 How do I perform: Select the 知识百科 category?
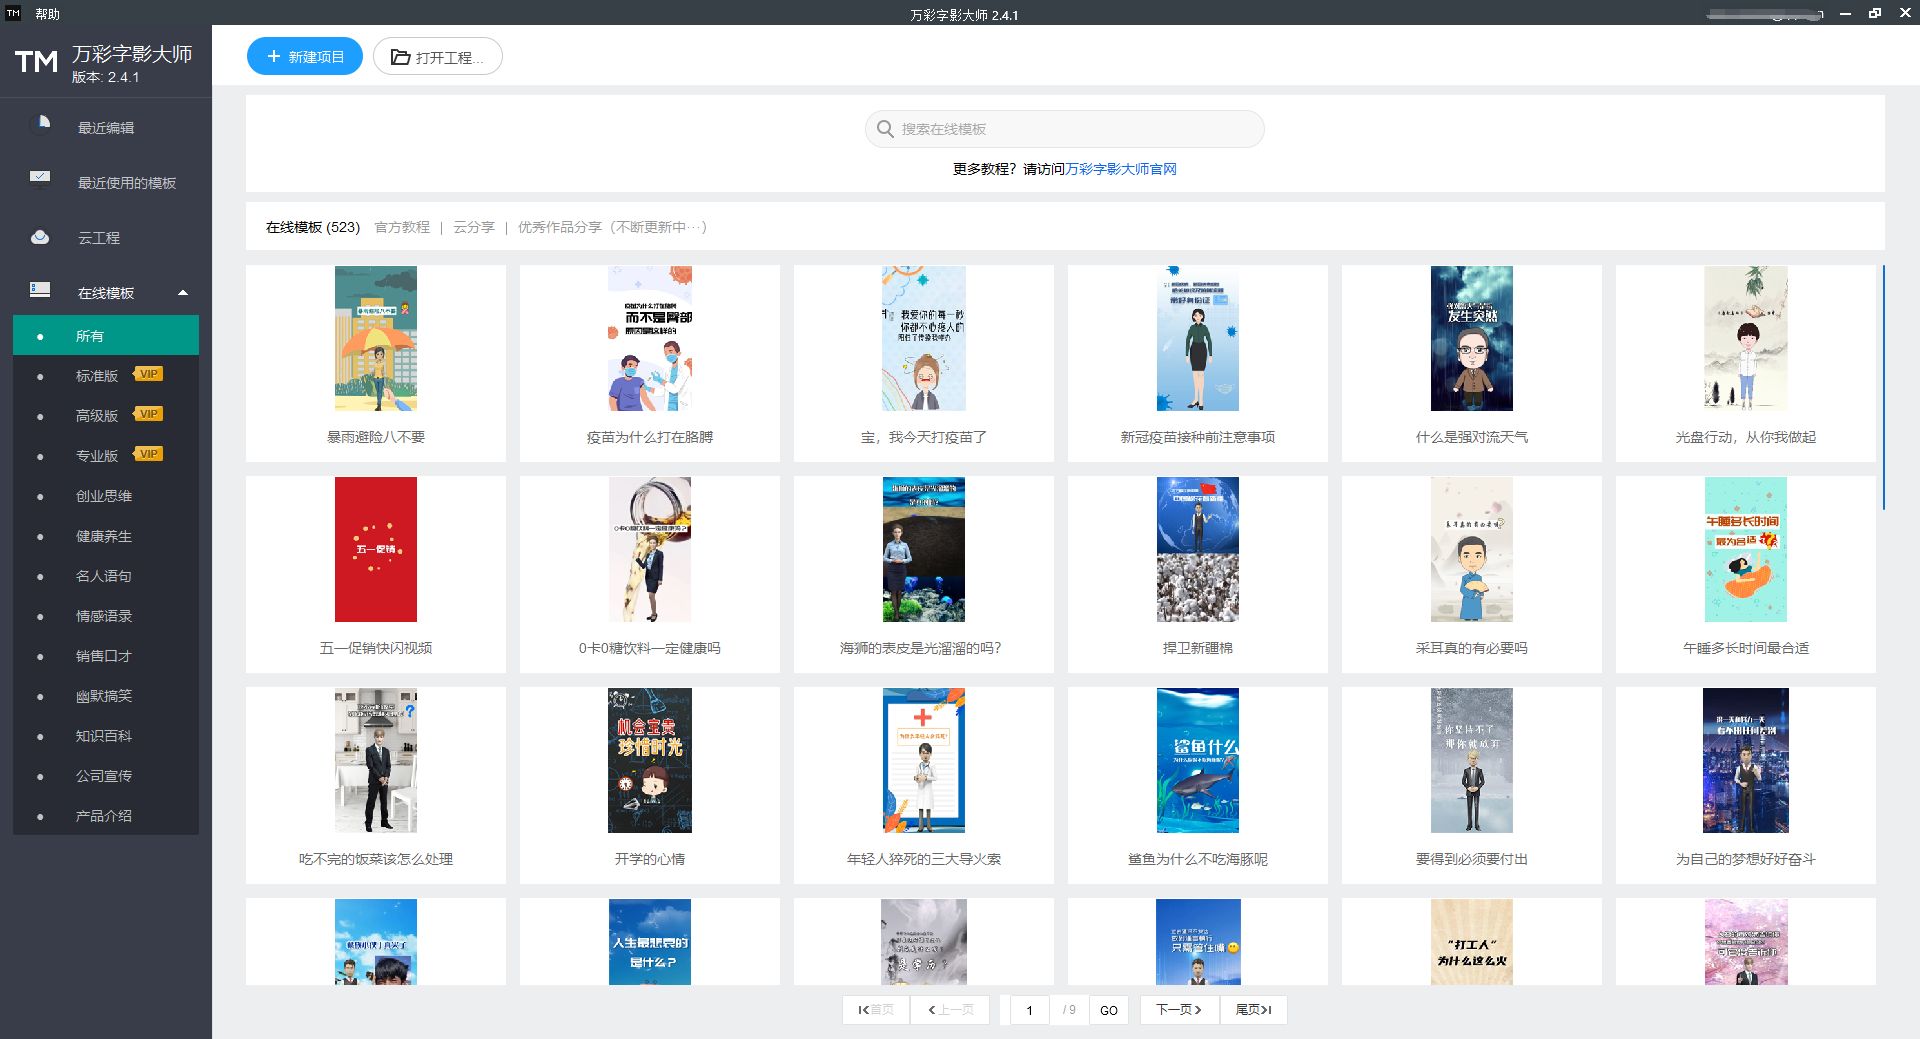coord(106,736)
